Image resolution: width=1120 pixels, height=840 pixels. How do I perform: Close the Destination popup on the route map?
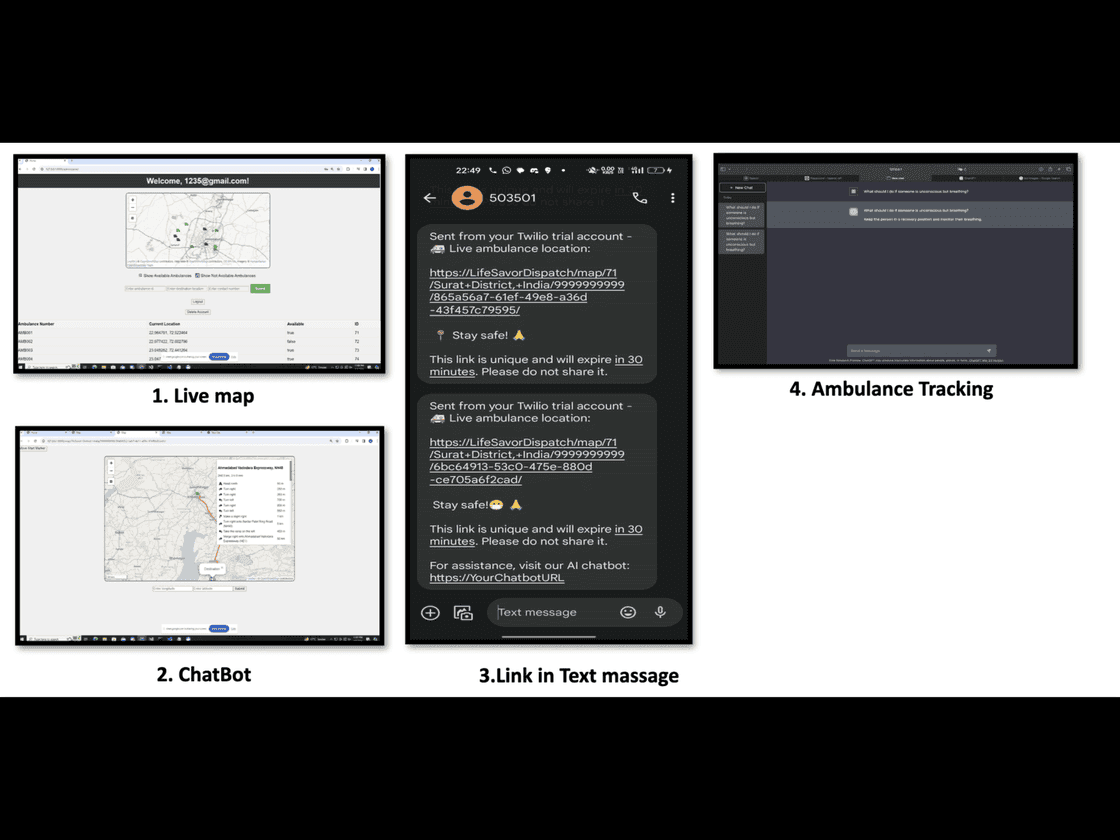coord(222,568)
